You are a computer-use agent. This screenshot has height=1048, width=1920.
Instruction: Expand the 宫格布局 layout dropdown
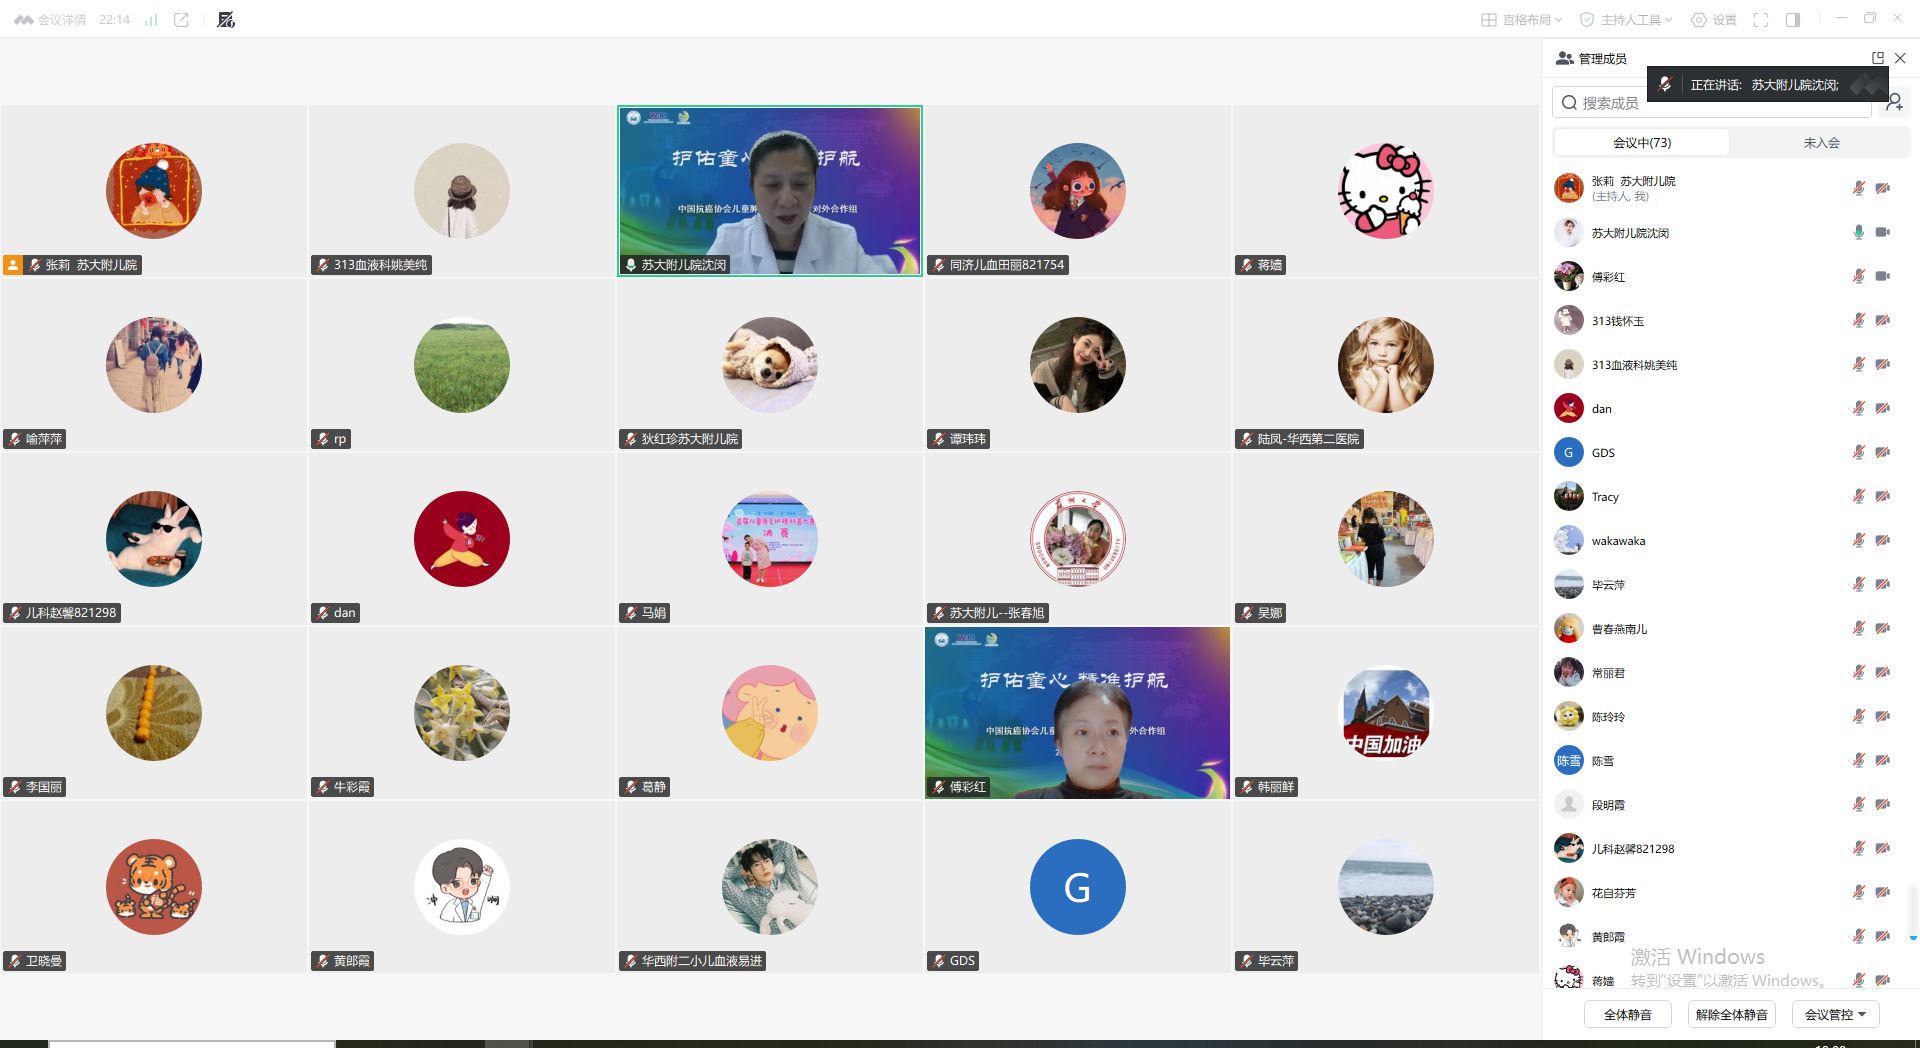coord(1521,20)
